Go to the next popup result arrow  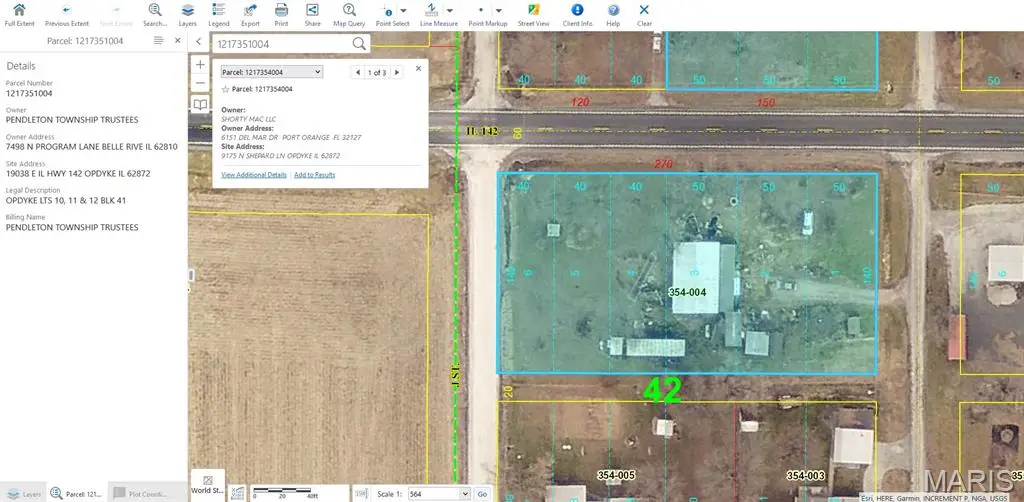(397, 72)
